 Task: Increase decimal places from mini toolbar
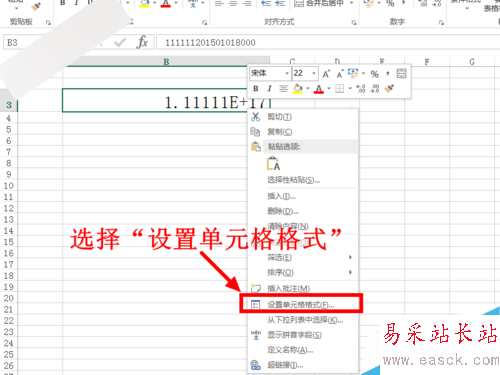(361, 89)
